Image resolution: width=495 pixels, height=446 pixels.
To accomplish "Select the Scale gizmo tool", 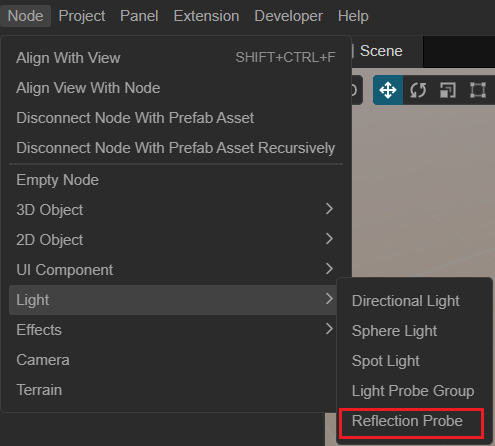I will tap(448, 90).
